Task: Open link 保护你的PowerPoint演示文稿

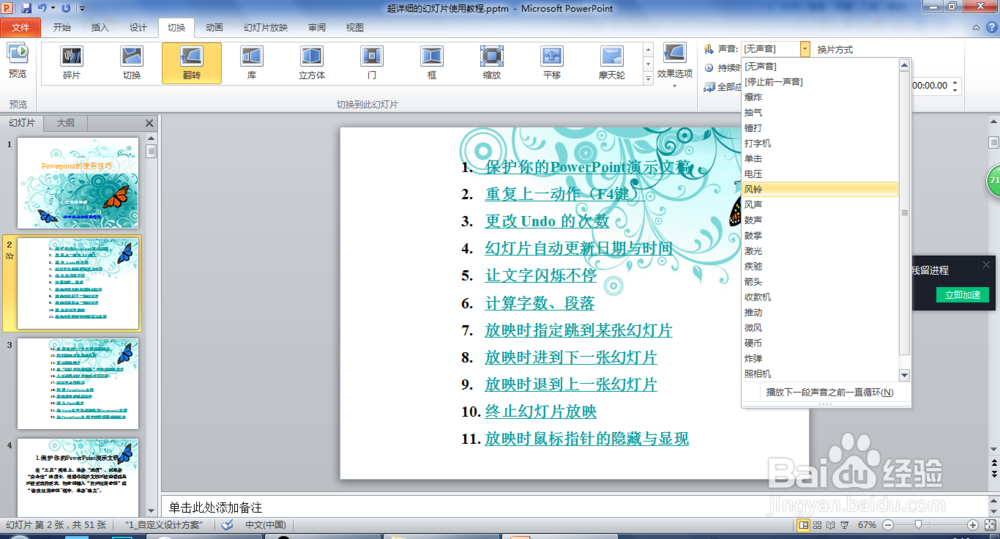Action: (588, 167)
